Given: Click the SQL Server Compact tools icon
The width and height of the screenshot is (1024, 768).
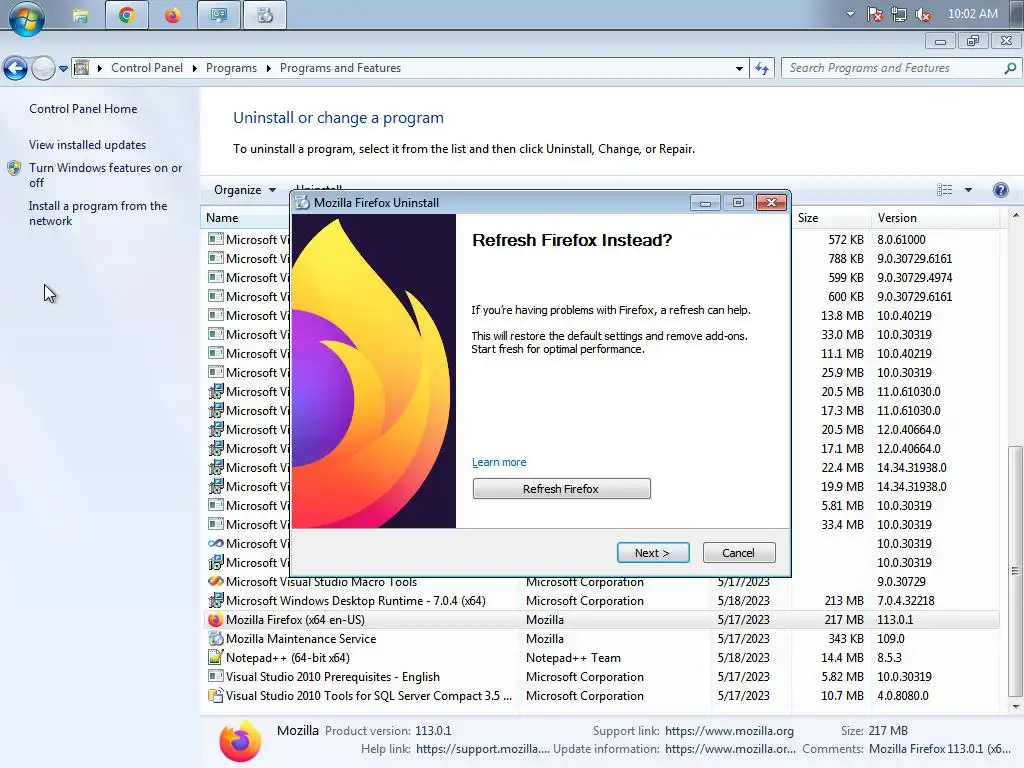Looking at the screenshot, I should [215, 696].
